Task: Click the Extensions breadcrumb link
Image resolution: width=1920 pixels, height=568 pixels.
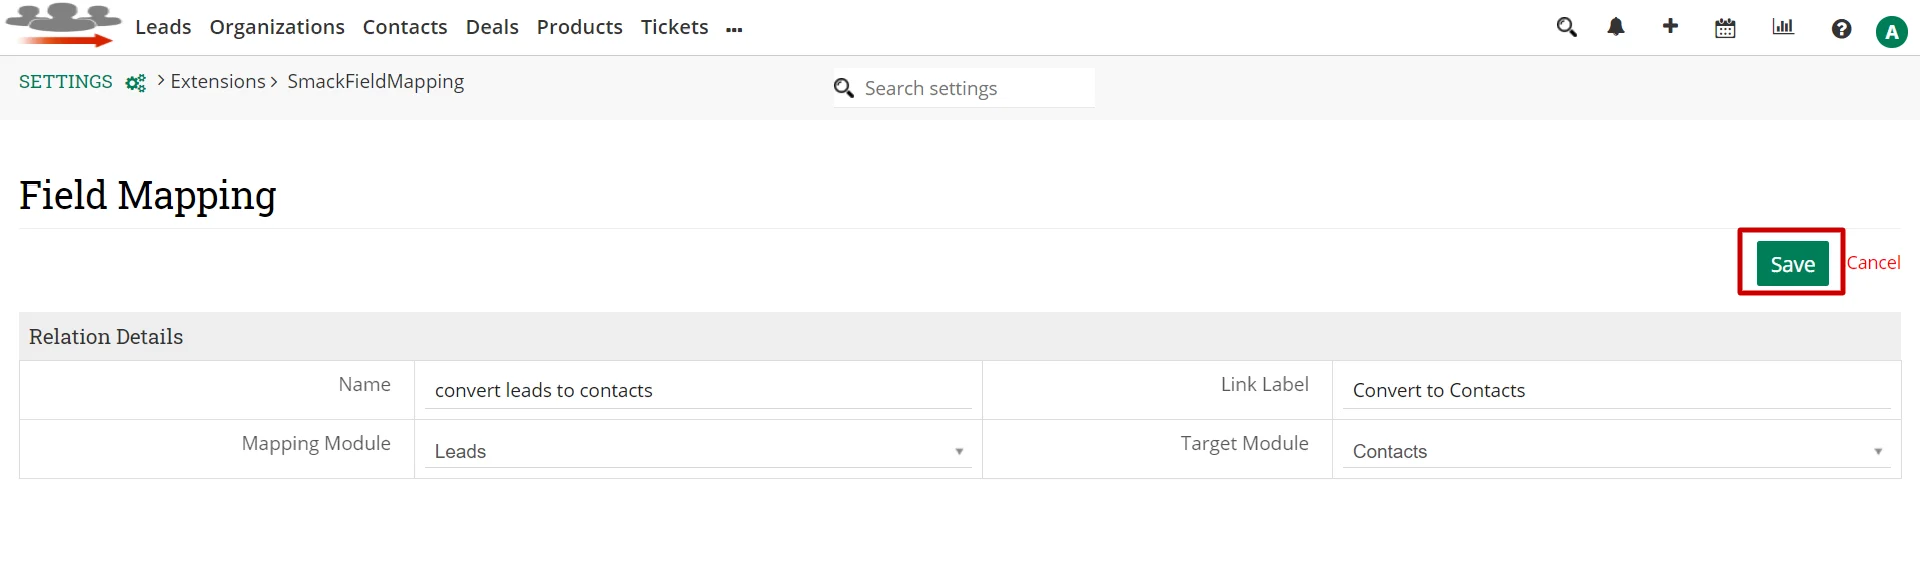Action: 218,81
